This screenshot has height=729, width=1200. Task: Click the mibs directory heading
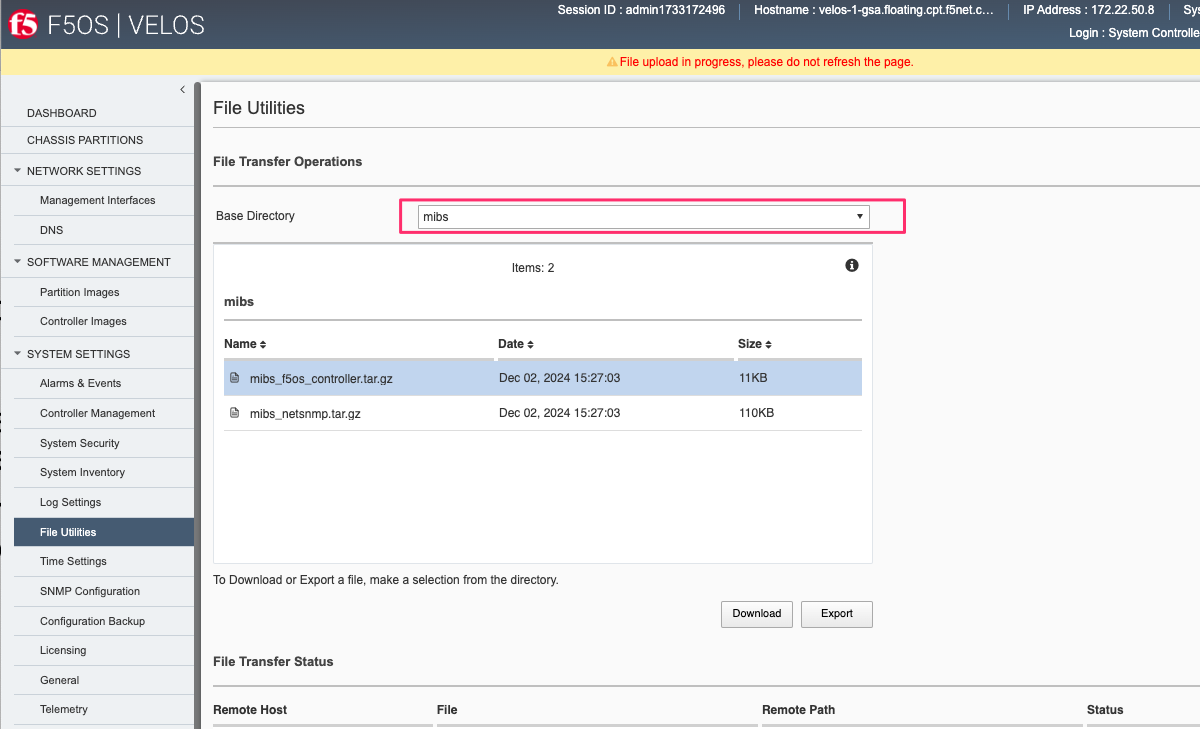coord(239,301)
